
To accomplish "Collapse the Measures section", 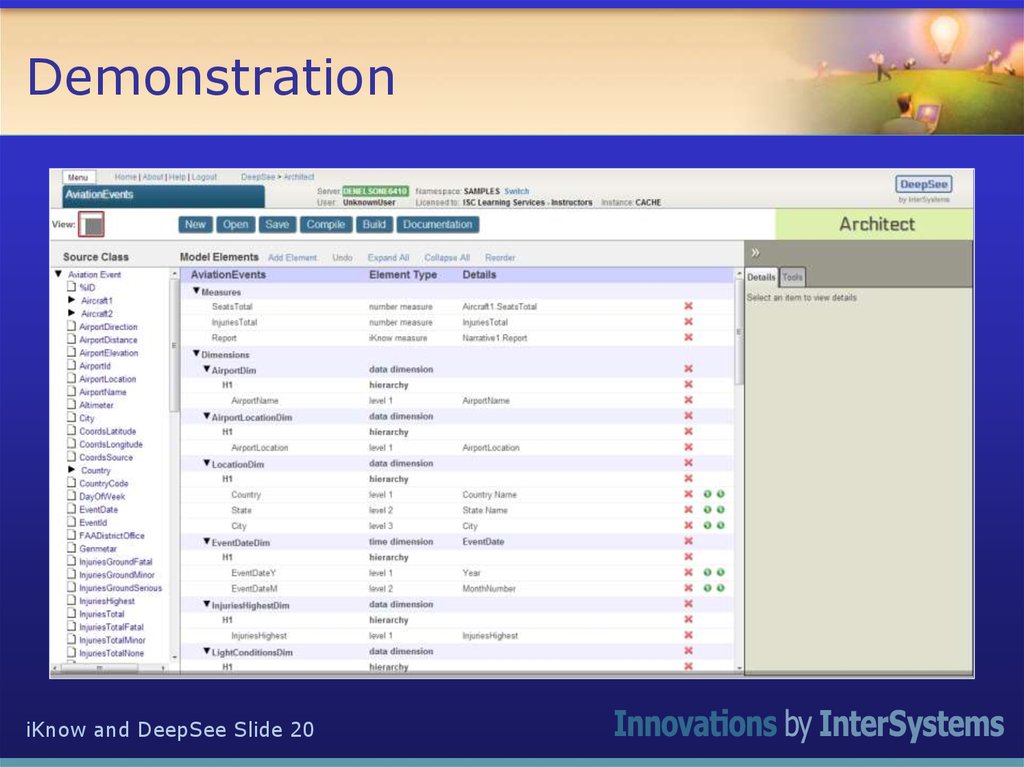I will (196, 291).
